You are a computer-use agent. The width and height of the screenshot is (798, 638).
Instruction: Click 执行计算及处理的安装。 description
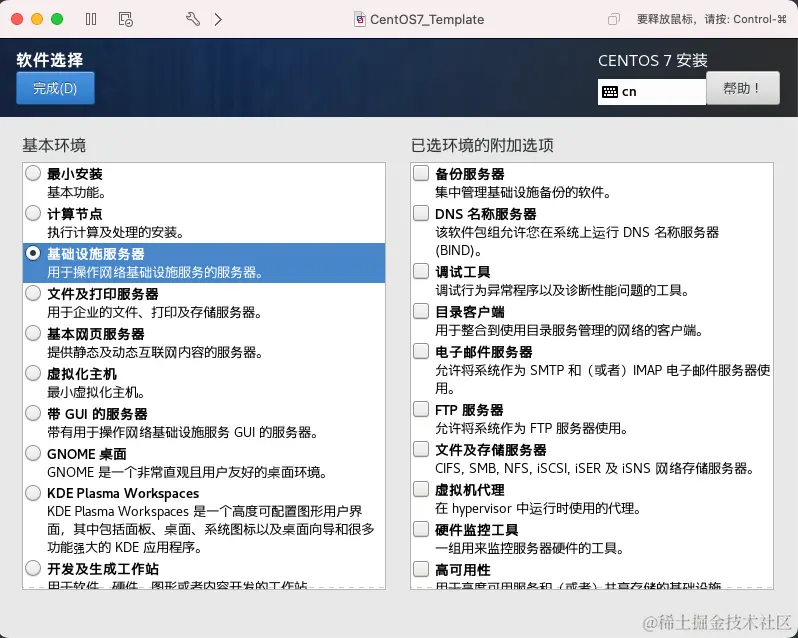[x=116, y=233]
